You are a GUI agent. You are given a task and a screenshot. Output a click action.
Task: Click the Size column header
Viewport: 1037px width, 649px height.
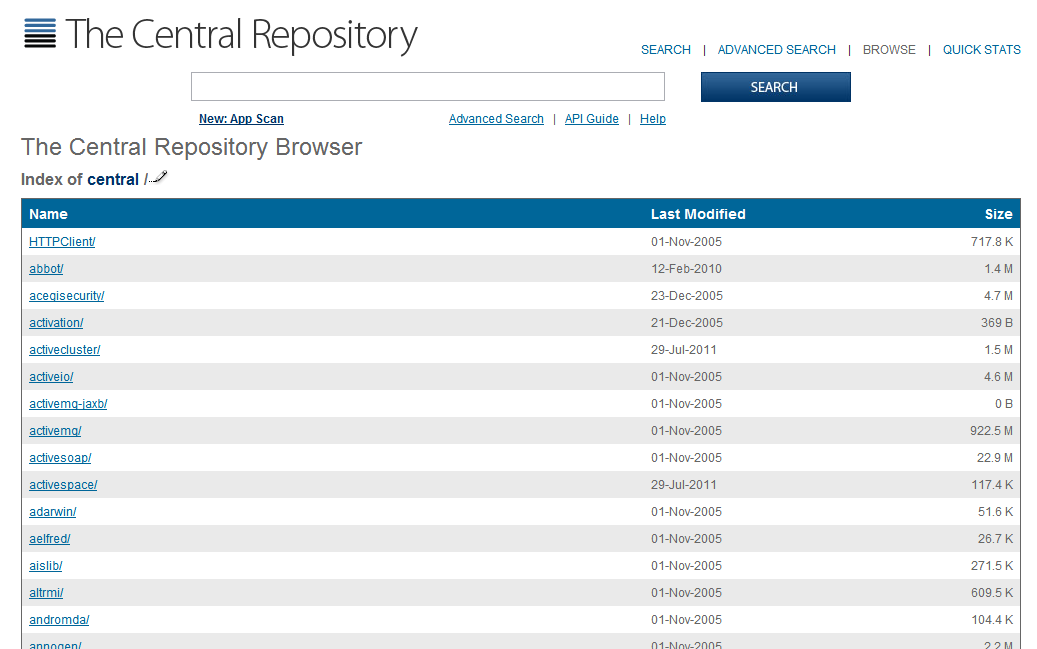pyautogui.click(x=999, y=214)
